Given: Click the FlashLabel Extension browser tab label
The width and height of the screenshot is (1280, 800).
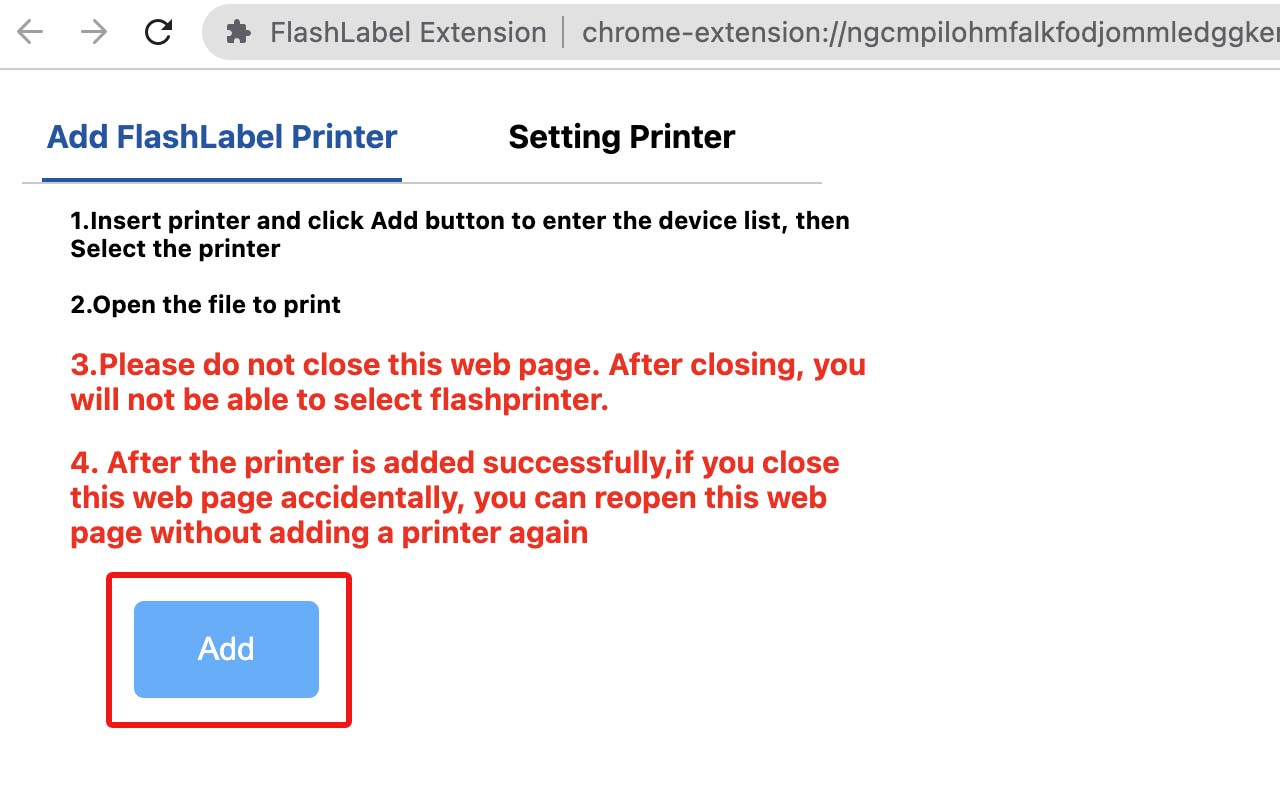Looking at the screenshot, I should point(408,32).
